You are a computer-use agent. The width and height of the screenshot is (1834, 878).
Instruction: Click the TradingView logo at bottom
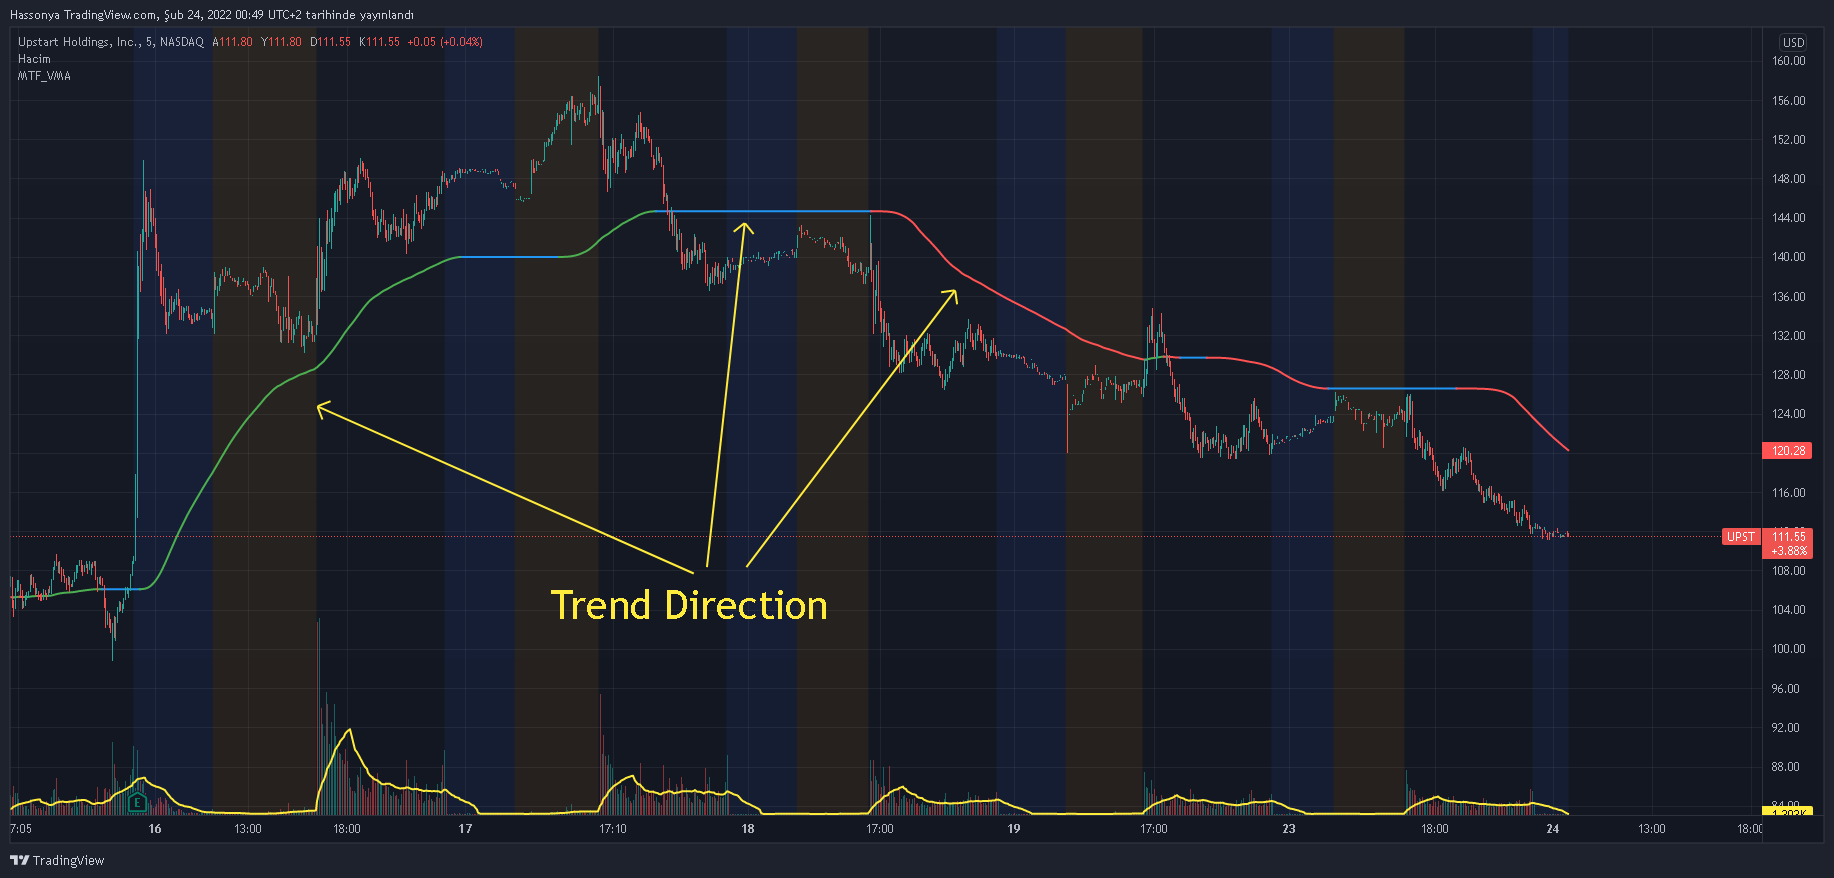coord(57,860)
